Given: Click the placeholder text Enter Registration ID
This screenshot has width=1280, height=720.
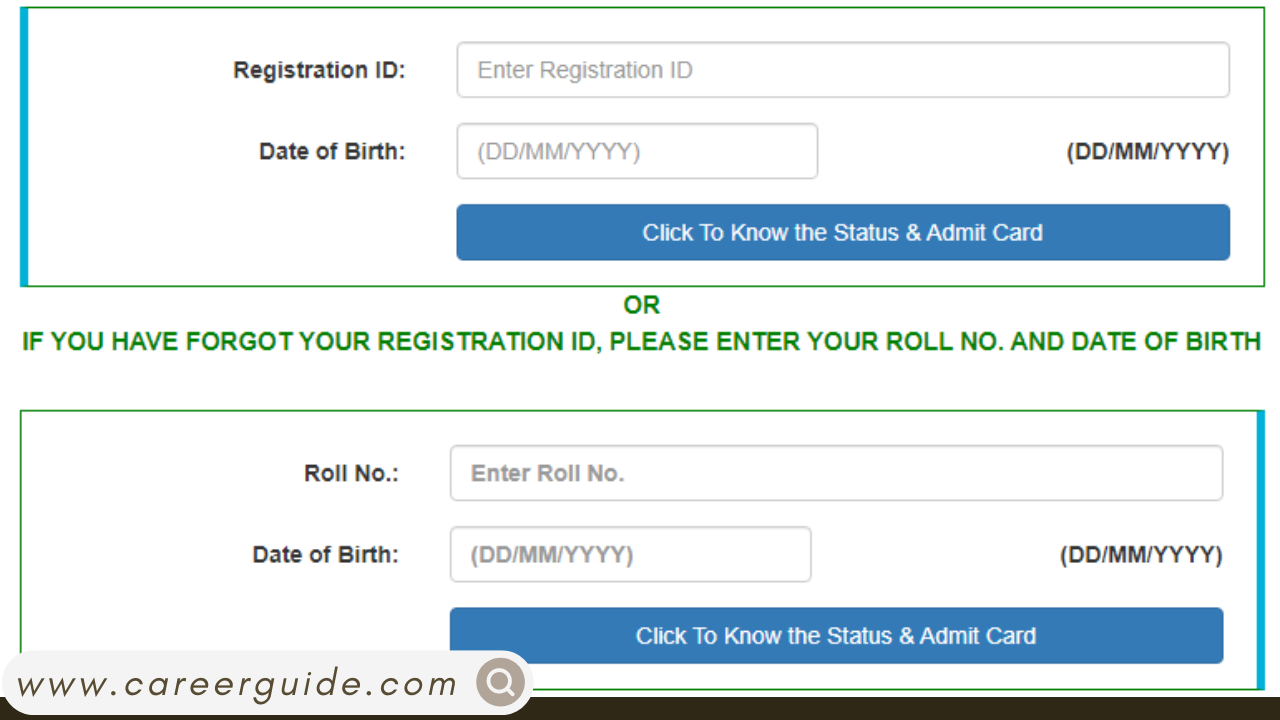Looking at the screenshot, I should (x=585, y=69).
